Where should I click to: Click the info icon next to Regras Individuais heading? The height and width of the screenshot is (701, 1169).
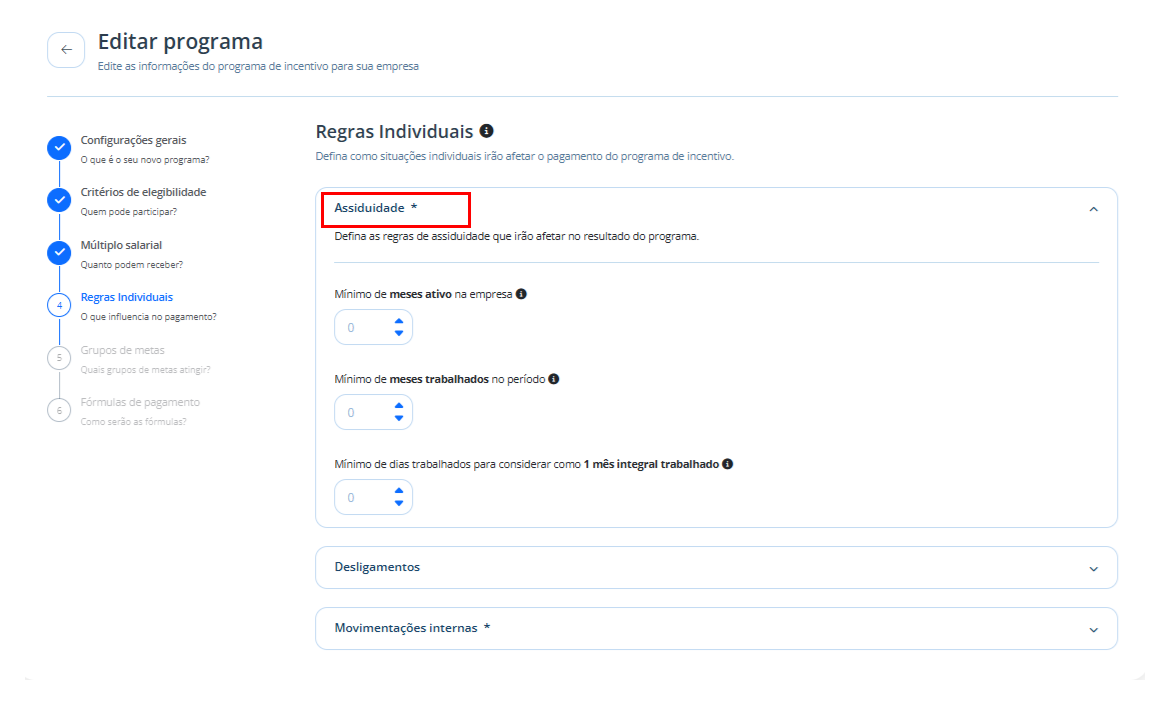pos(487,131)
